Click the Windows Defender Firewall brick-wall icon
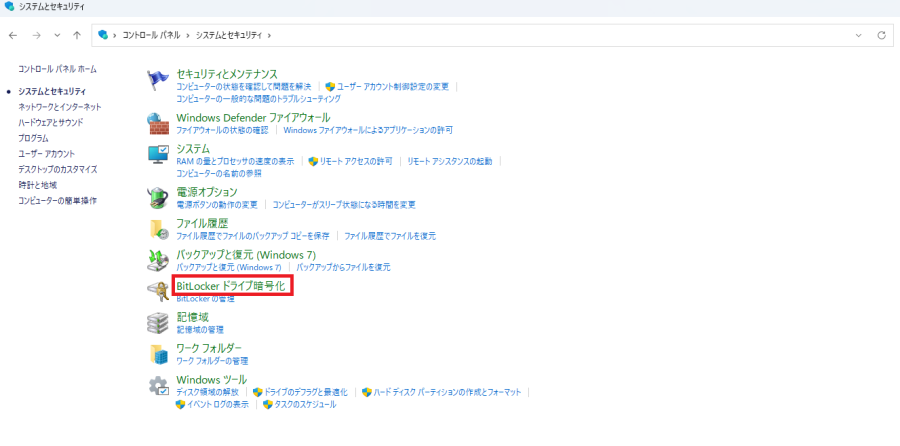900x446 pixels. [x=158, y=123]
